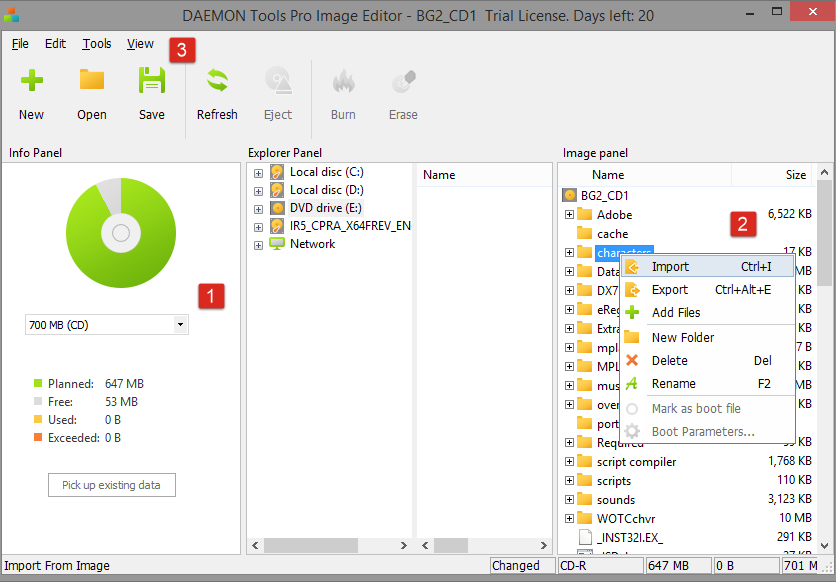The width and height of the screenshot is (836, 582).
Task: Click the Name column header in Explorer Panel
Action: click(x=484, y=175)
